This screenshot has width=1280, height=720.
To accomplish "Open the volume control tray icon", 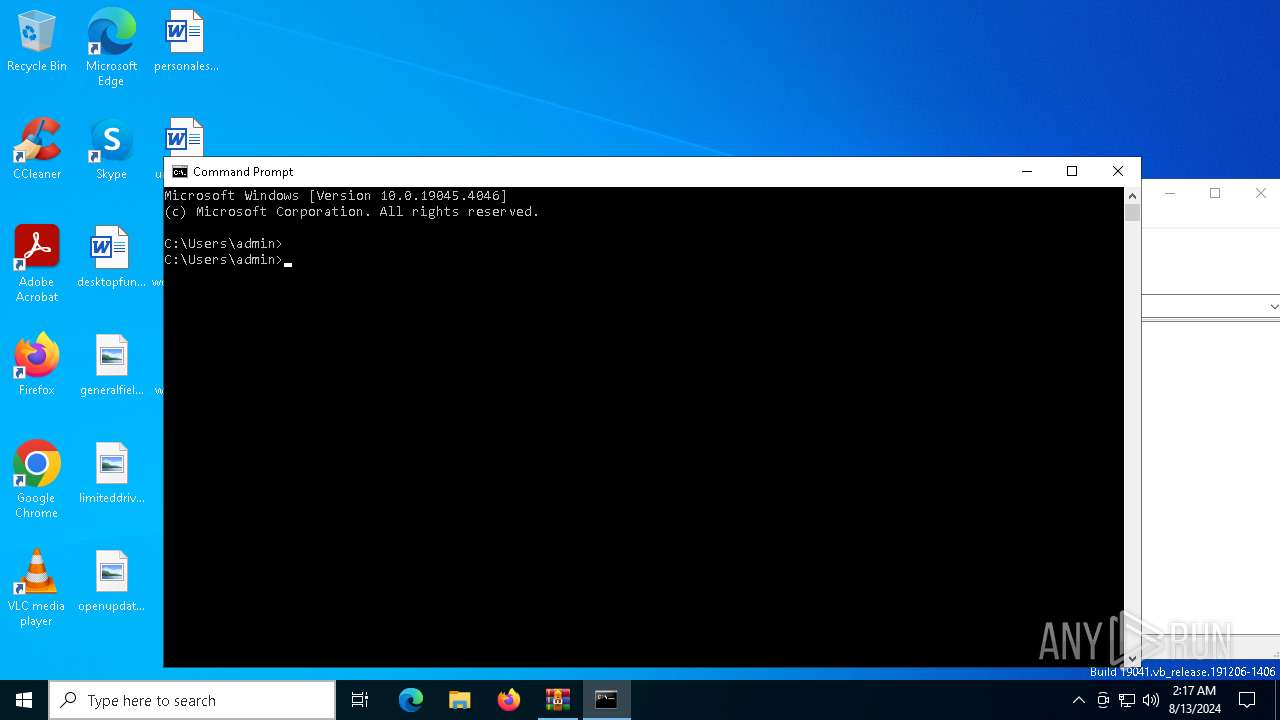I will (1151, 700).
